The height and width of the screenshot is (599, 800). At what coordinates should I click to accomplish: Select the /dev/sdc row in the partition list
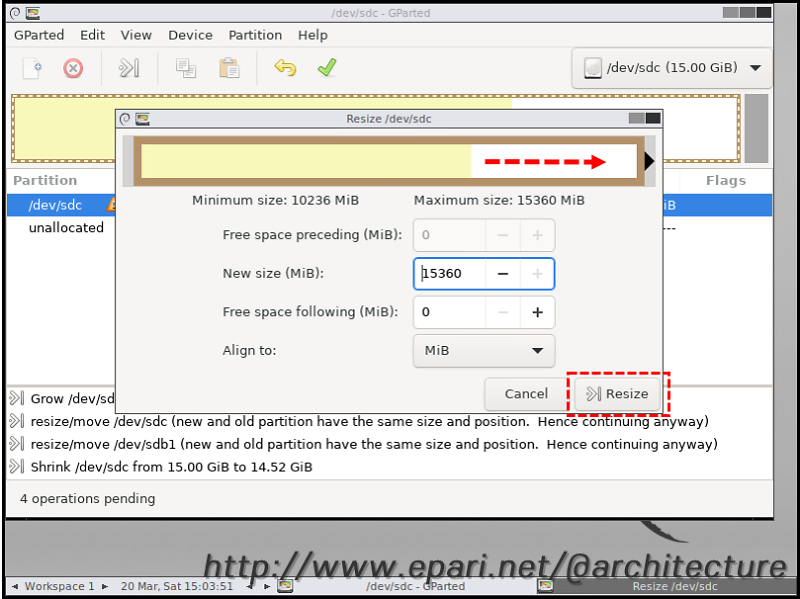(389, 205)
